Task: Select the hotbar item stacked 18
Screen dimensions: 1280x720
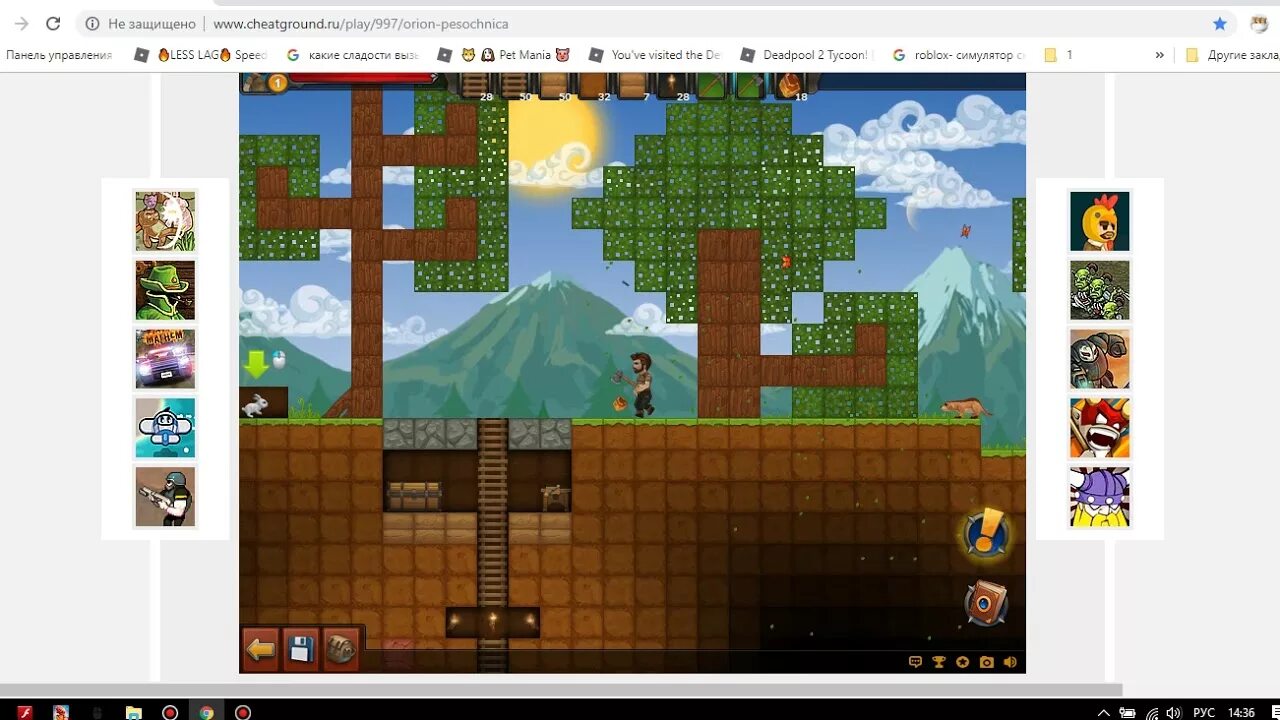Action: pos(790,86)
